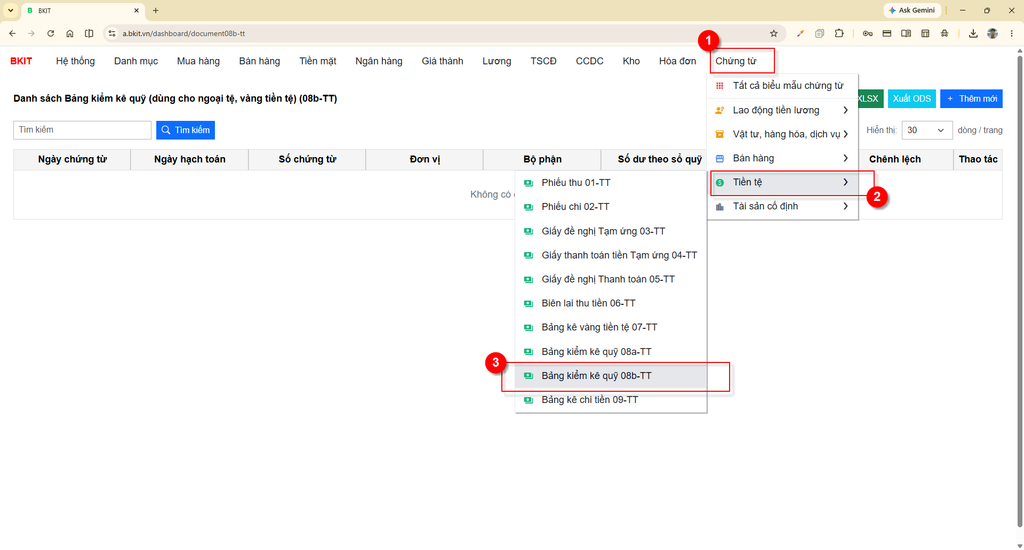Open the browser extensions puzzle icon
This screenshot has height=550, width=1024.
point(839,33)
